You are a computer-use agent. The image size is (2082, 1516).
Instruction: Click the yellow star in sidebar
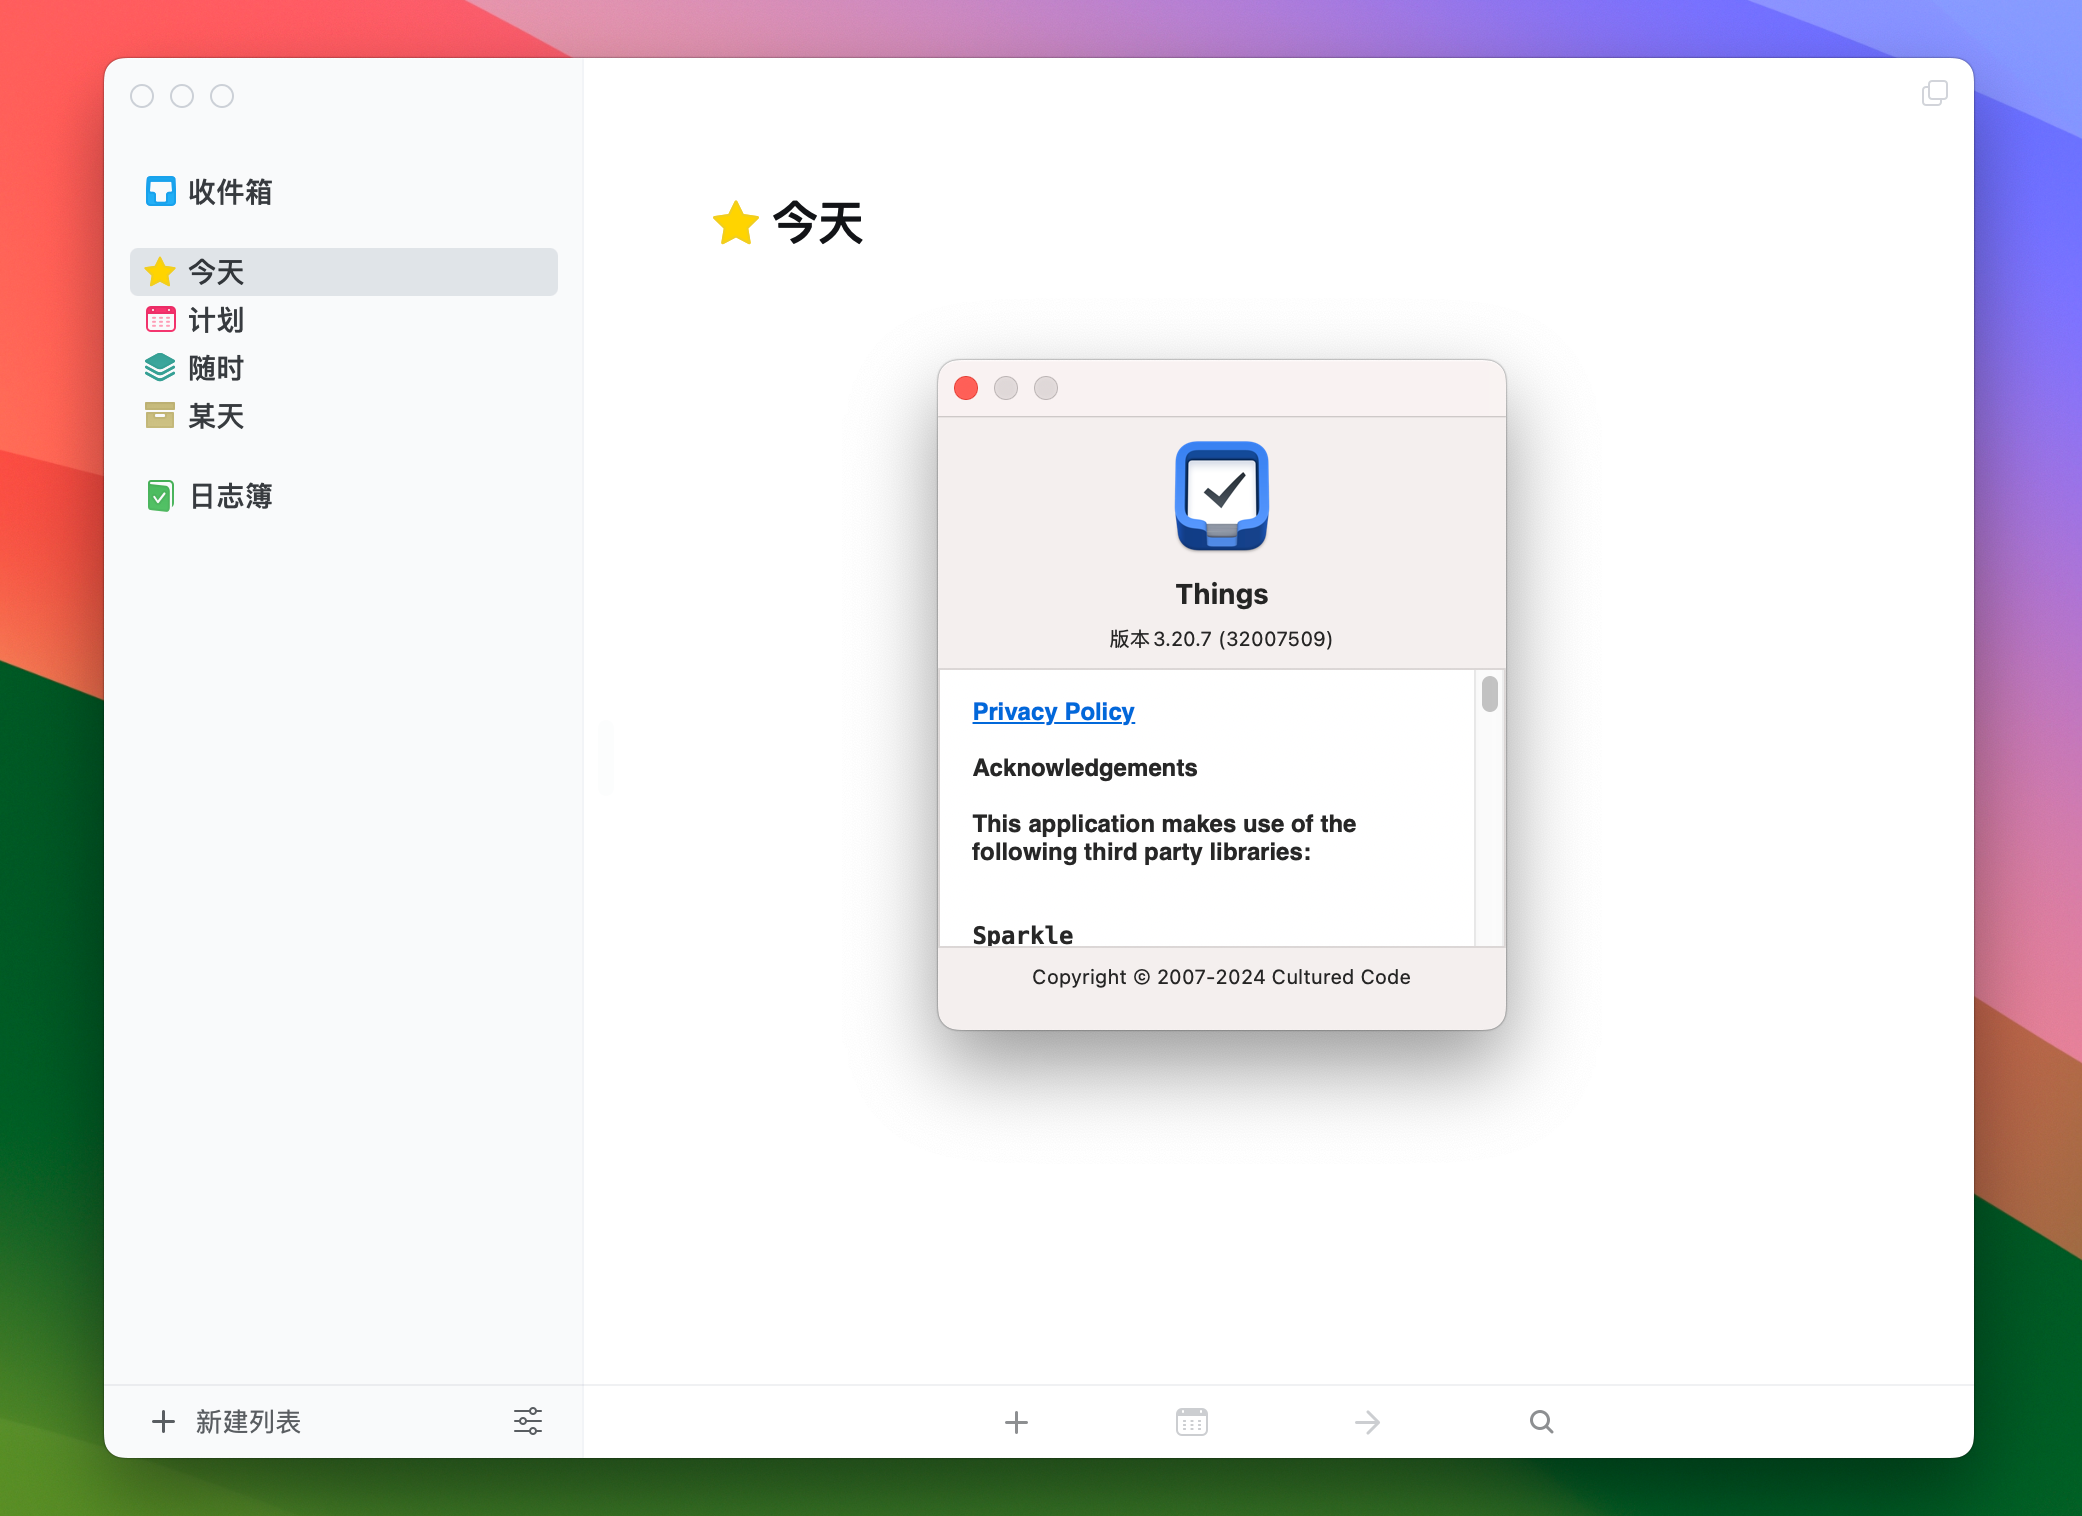point(160,272)
